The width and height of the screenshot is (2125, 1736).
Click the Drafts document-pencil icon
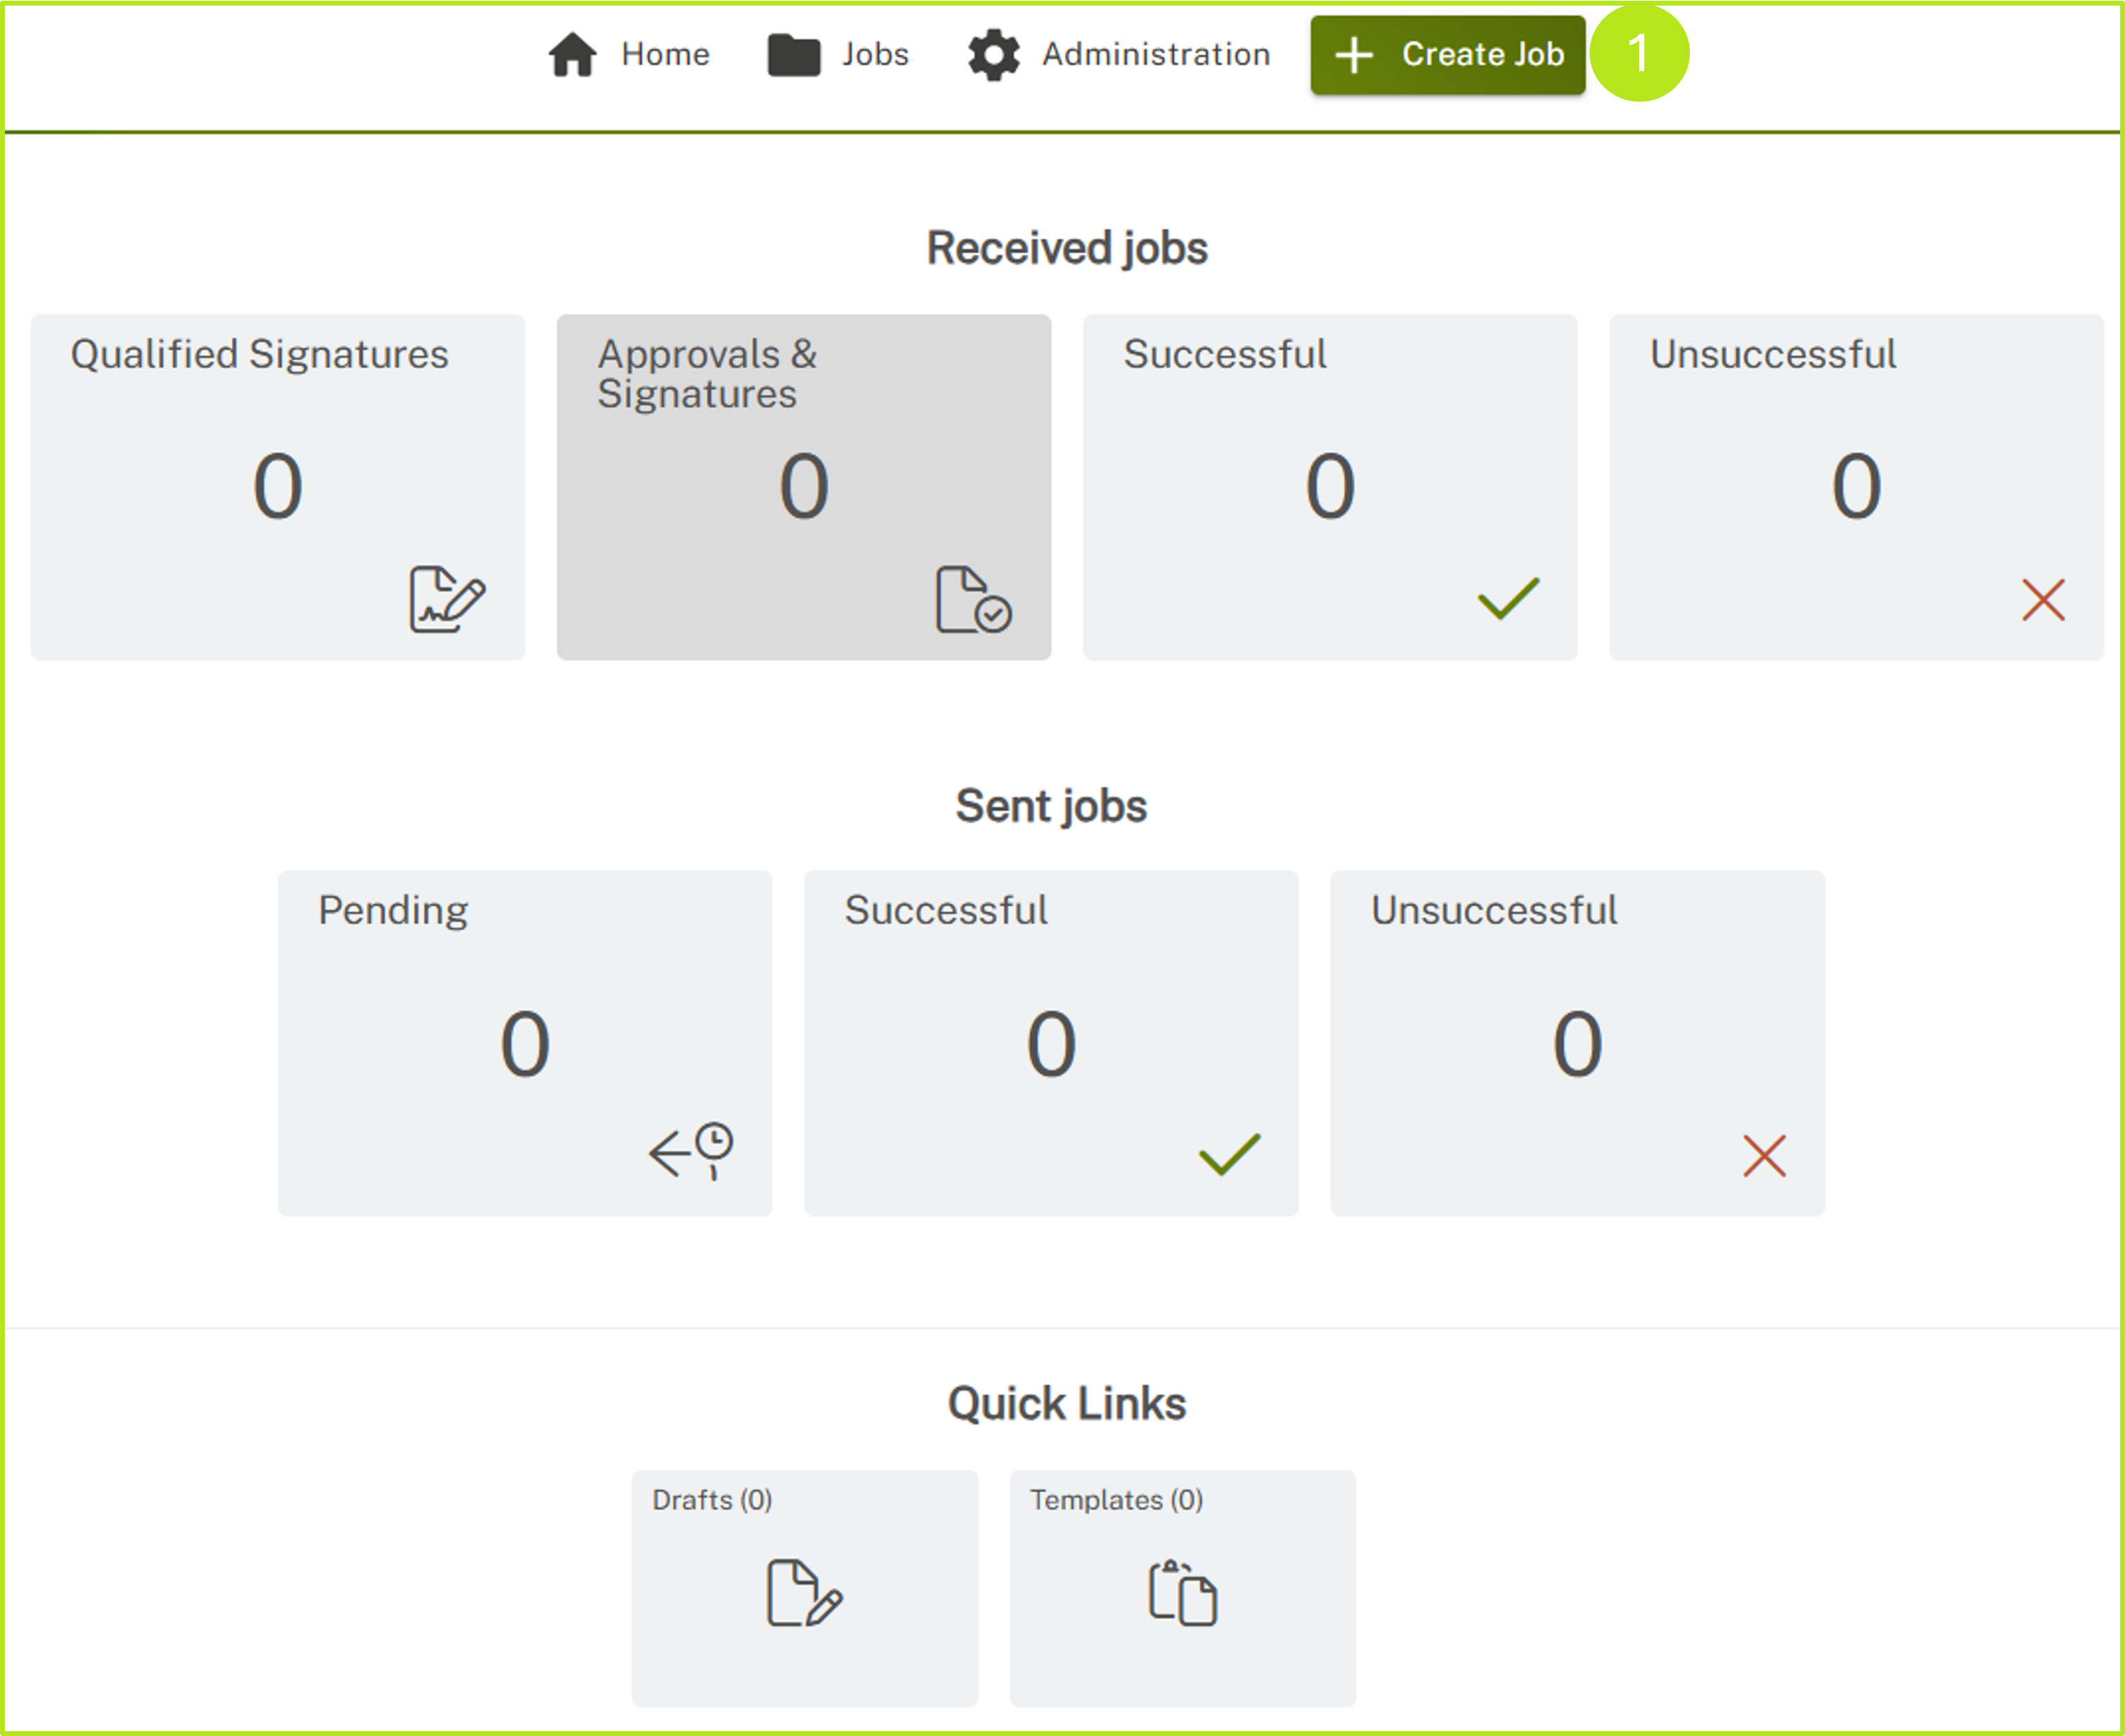pos(804,1593)
